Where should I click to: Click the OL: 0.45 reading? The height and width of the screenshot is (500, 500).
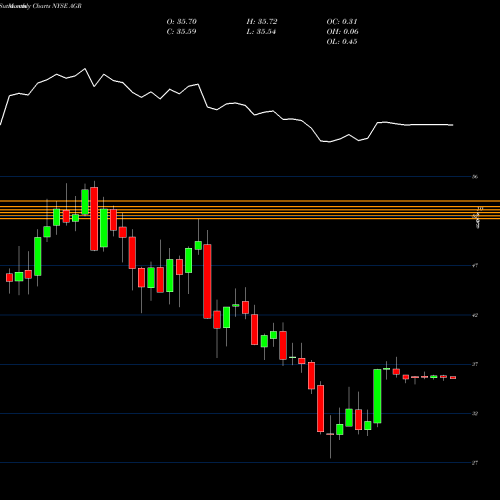click(x=342, y=42)
